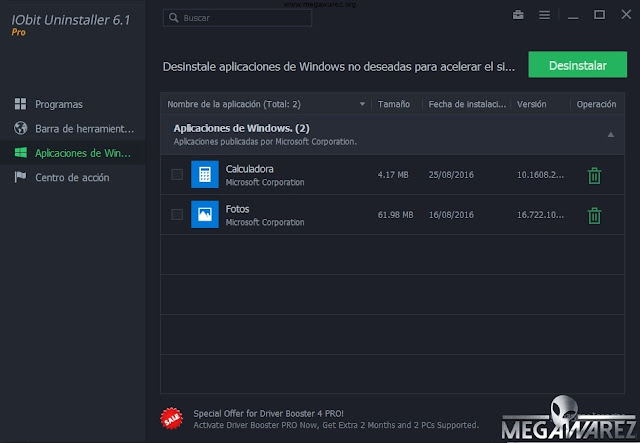Click the Fotos app icon
The height and width of the screenshot is (443, 640).
pyautogui.click(x=205, y=214)
